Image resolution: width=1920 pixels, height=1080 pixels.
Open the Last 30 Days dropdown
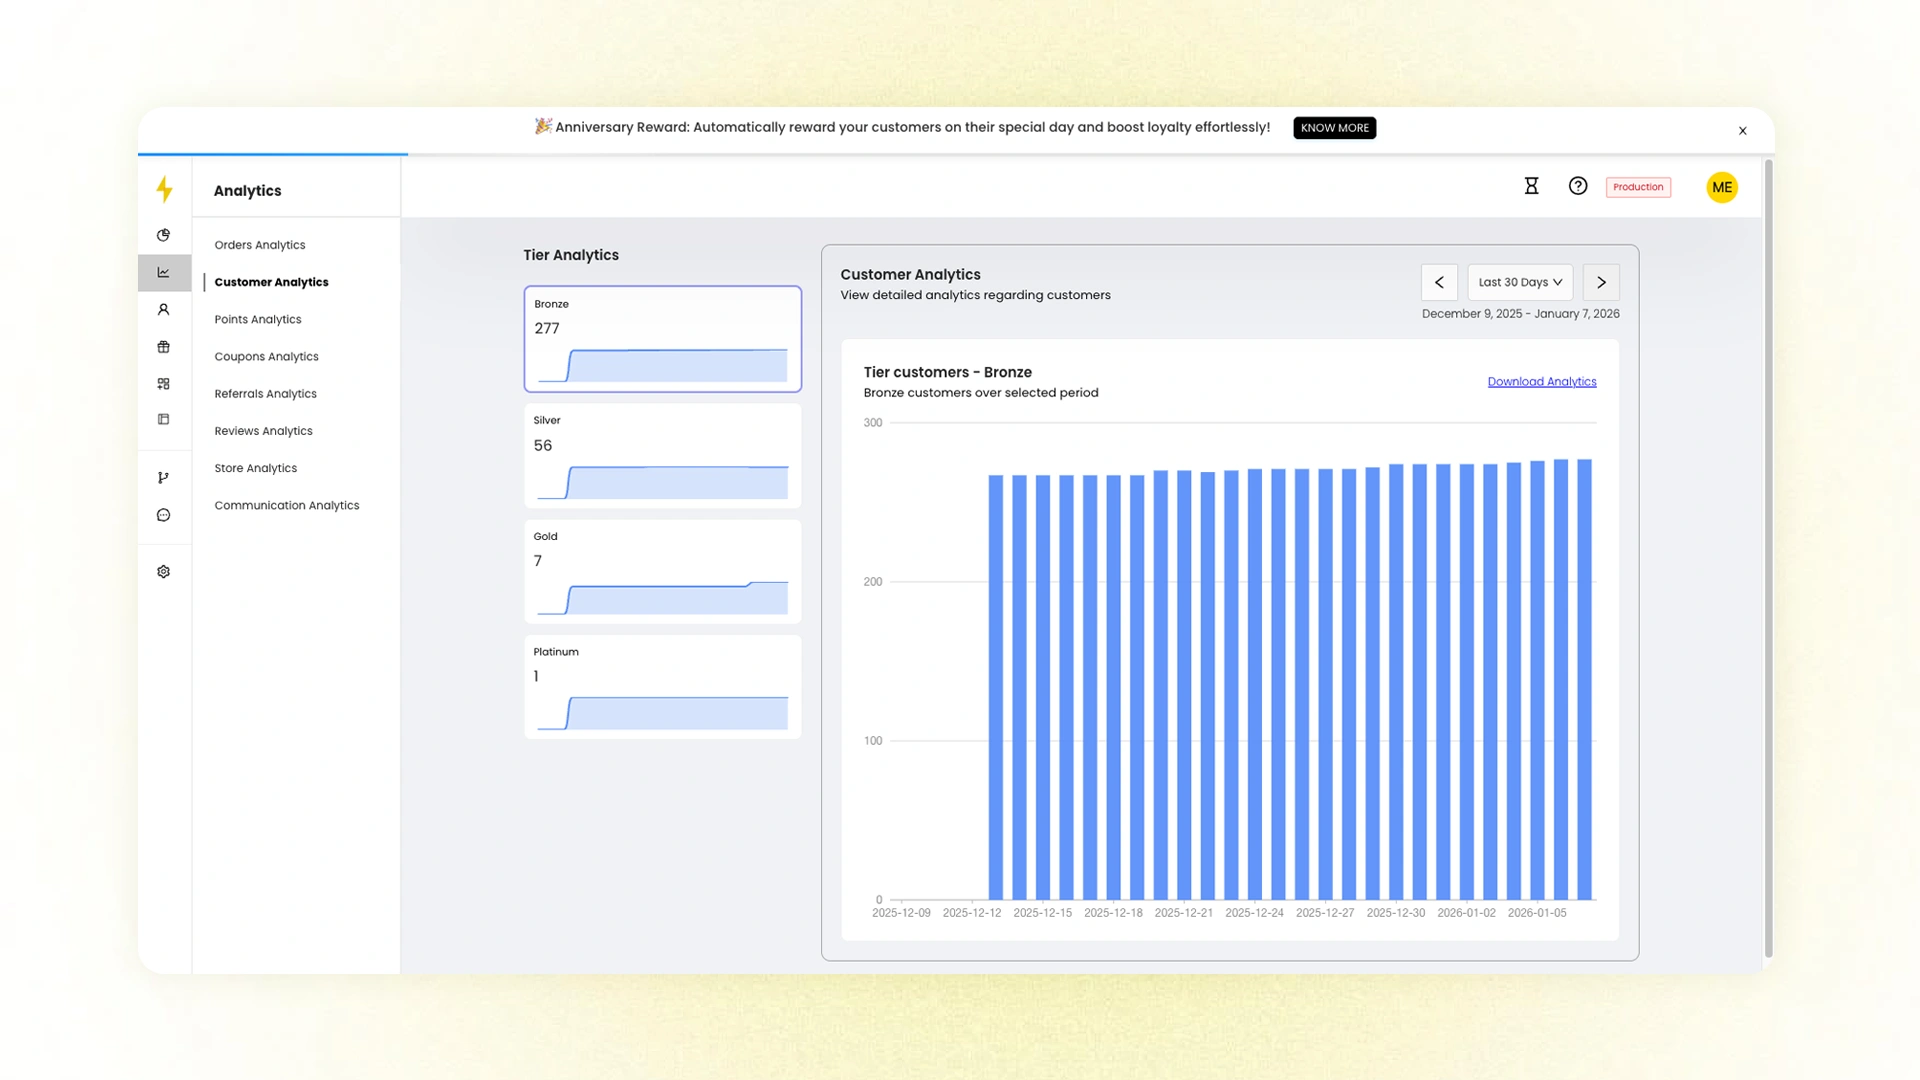[x=1519, y=282]
